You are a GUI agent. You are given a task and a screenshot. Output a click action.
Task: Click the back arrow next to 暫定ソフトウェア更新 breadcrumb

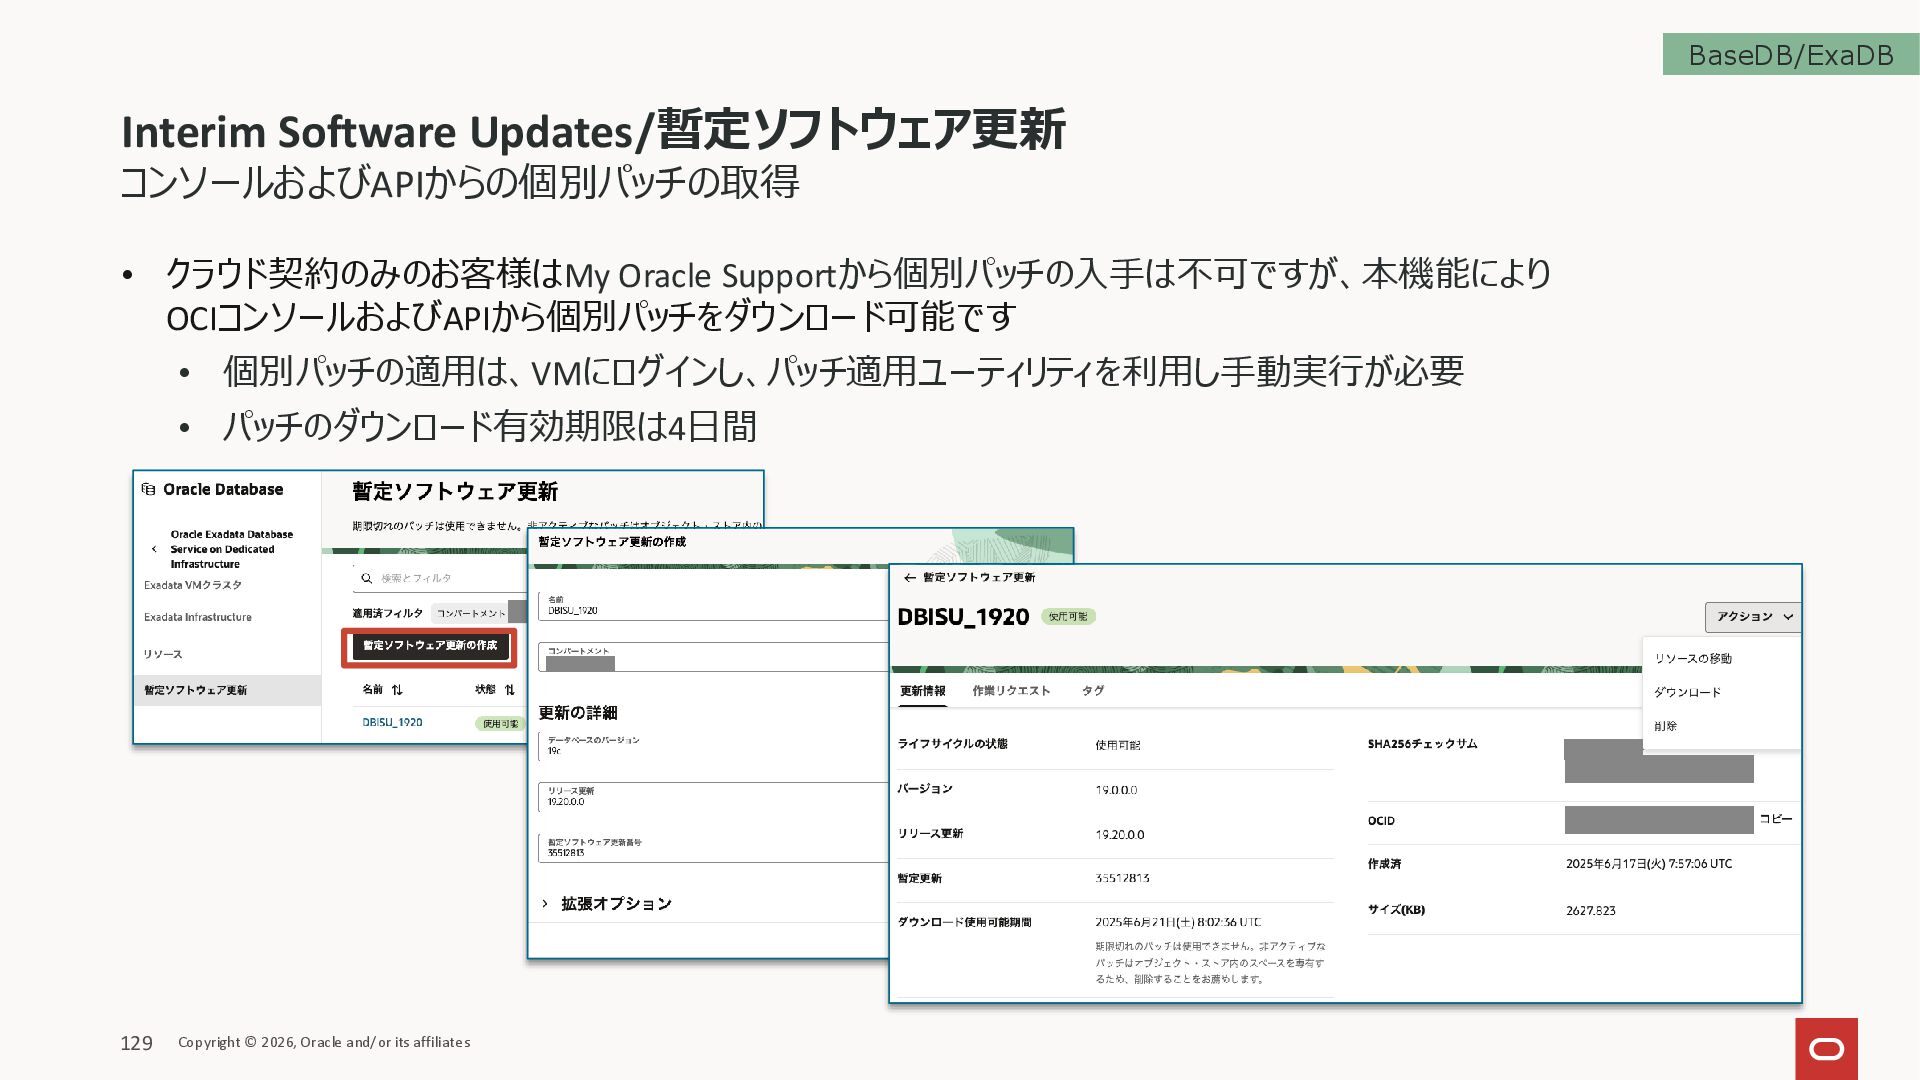(909, 578)
